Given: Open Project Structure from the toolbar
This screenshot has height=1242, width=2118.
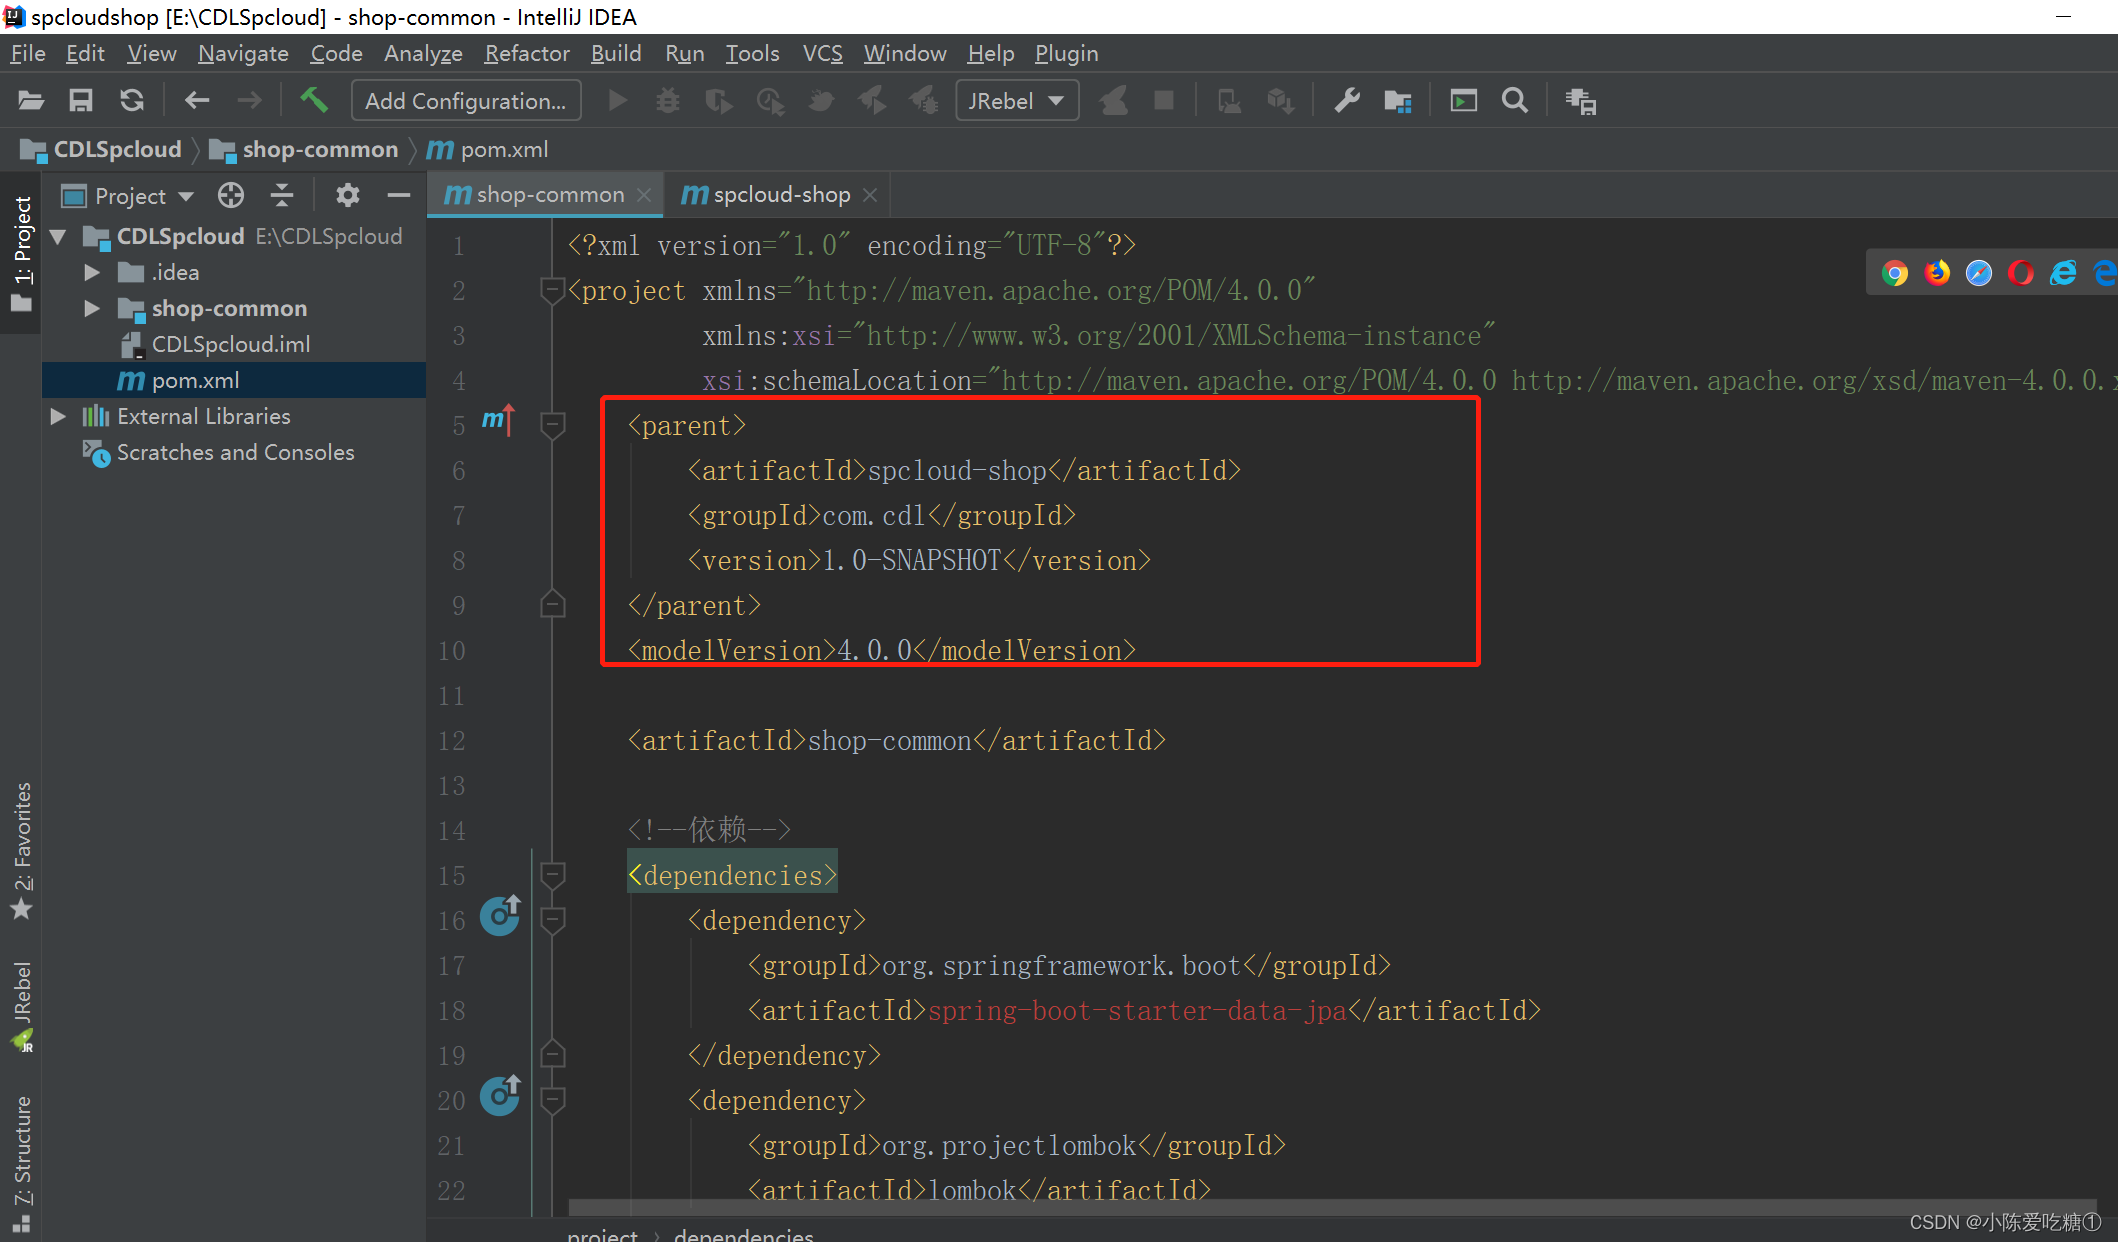Looking at the screenshot, I should [1397, 100].
